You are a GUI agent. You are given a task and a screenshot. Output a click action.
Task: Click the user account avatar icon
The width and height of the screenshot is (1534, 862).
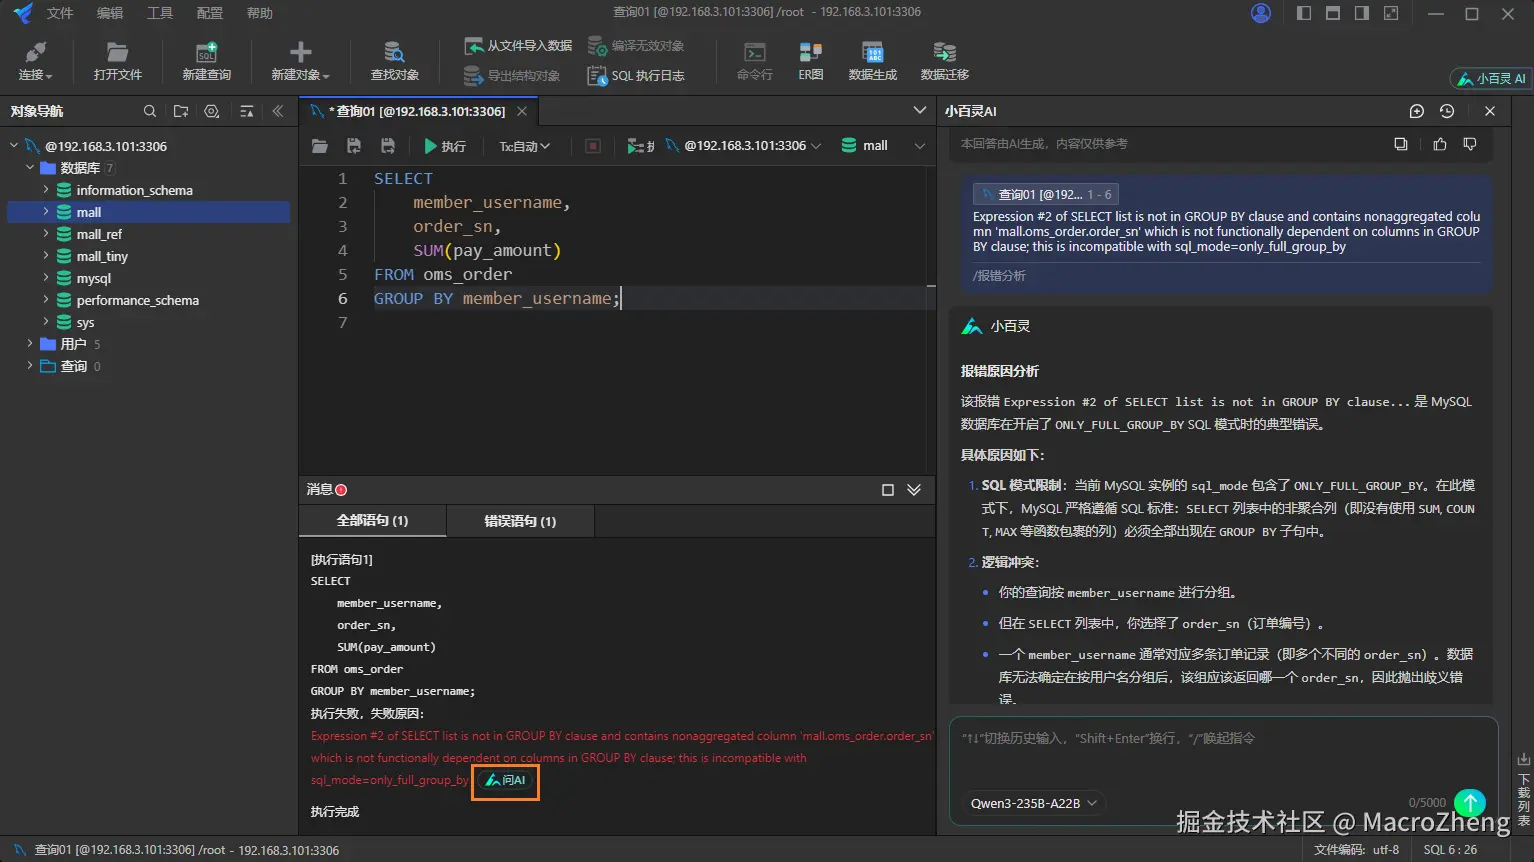pos(1261,13)
